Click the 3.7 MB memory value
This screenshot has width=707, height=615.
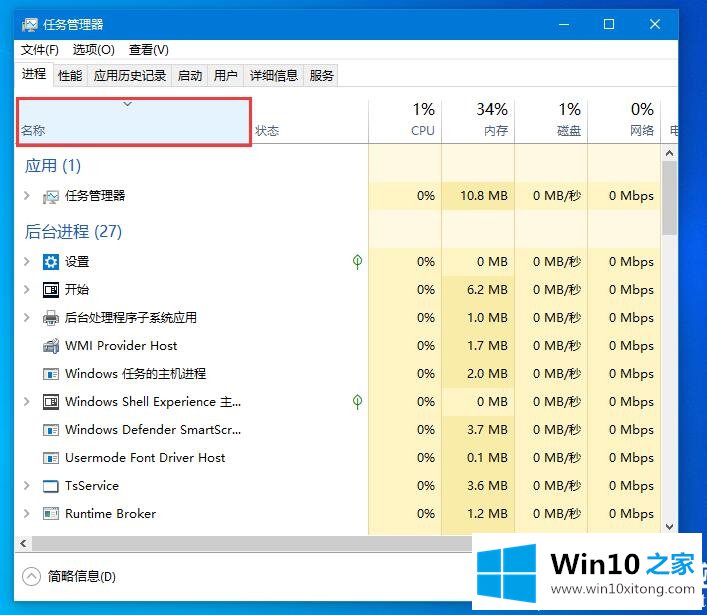pyautogui.click(x=487, y=430)
